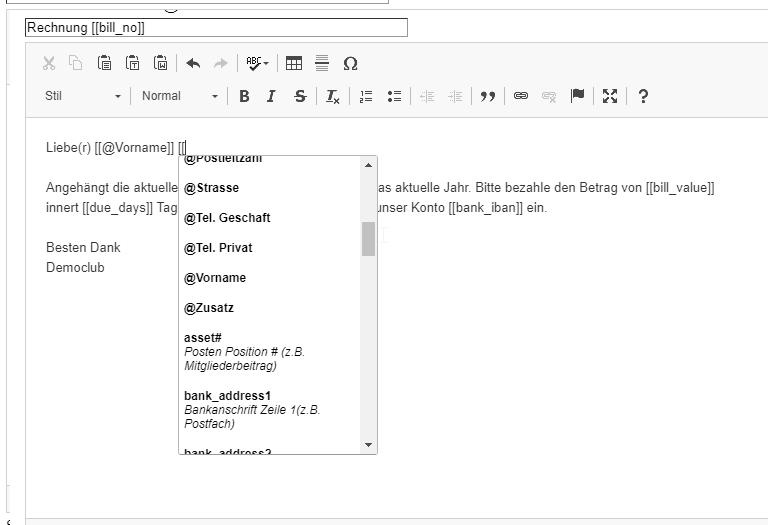Click the [[@Vorname]] placeholder in greeting
Viewport: 768px width, 525px height.
tap(134, 147)
